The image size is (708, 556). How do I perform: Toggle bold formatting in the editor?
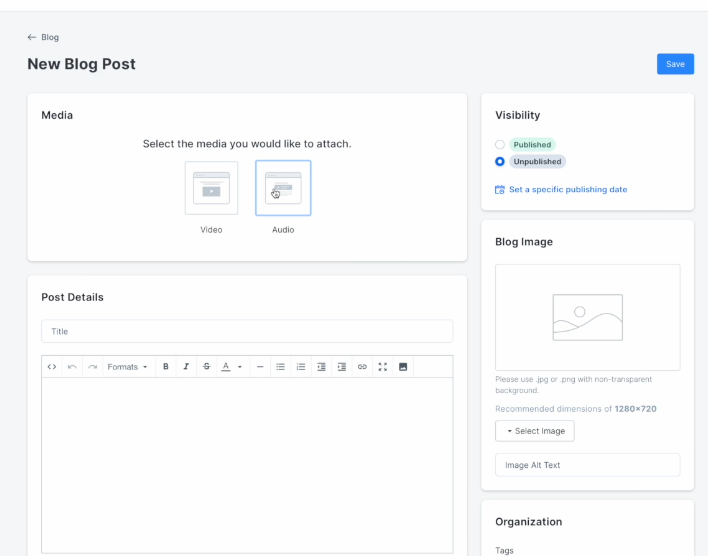coord(166,367)
